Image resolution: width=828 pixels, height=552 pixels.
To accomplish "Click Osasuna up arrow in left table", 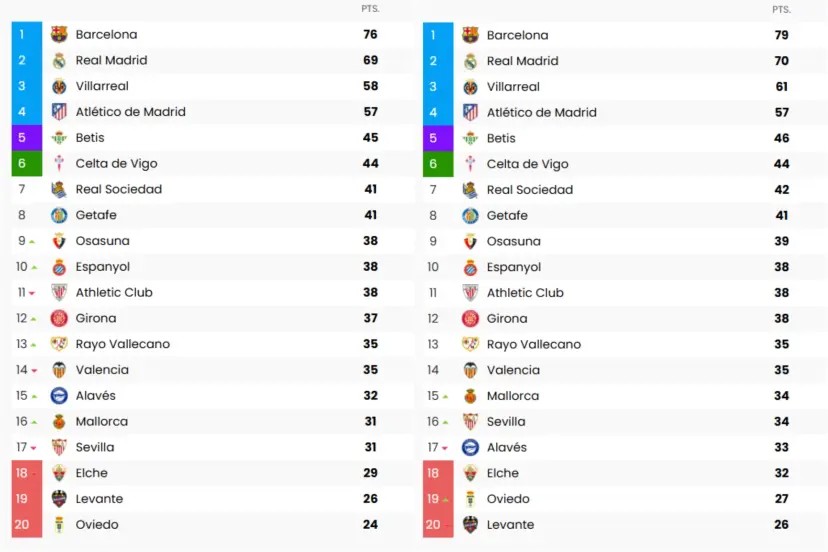I will [32, 242].
